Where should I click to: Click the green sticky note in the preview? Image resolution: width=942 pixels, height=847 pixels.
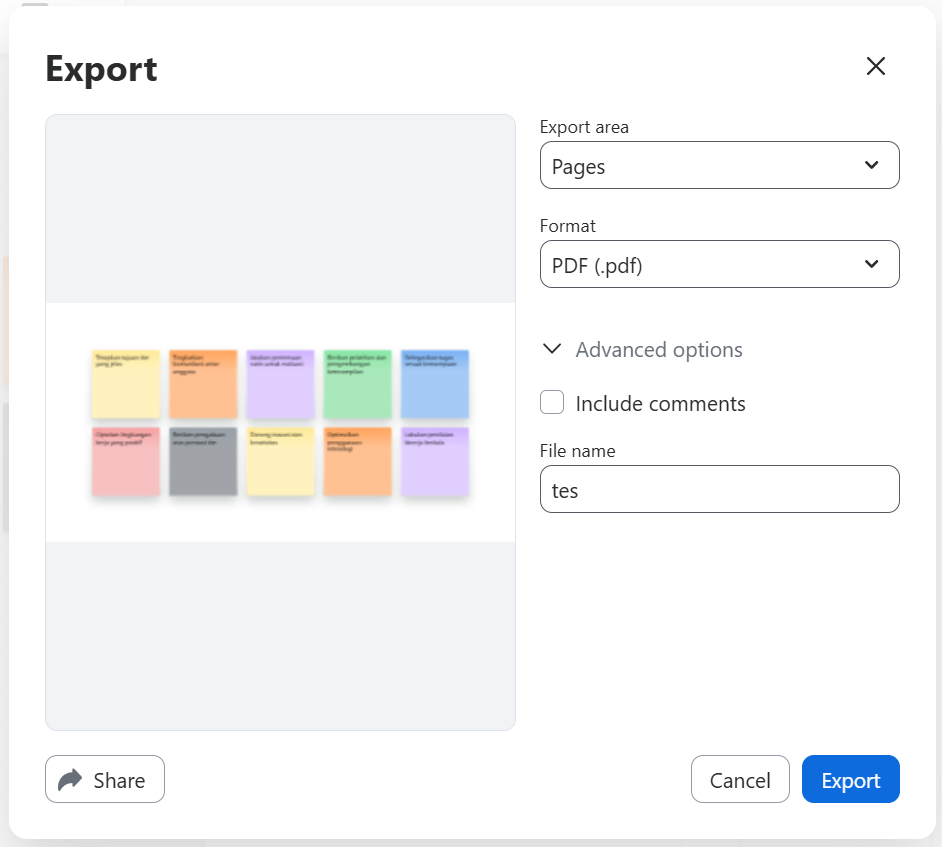[357, 384]
